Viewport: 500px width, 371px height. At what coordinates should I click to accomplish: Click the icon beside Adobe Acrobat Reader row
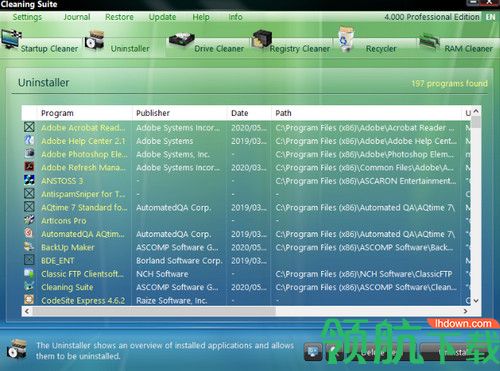[29, 127]
